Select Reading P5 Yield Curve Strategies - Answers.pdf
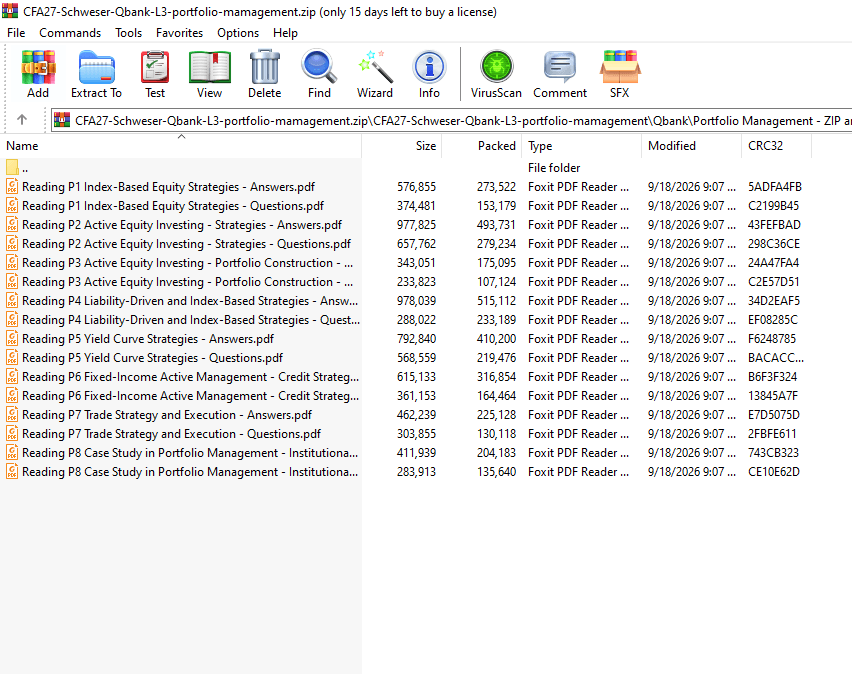852x674 pixels. point(148,339)
